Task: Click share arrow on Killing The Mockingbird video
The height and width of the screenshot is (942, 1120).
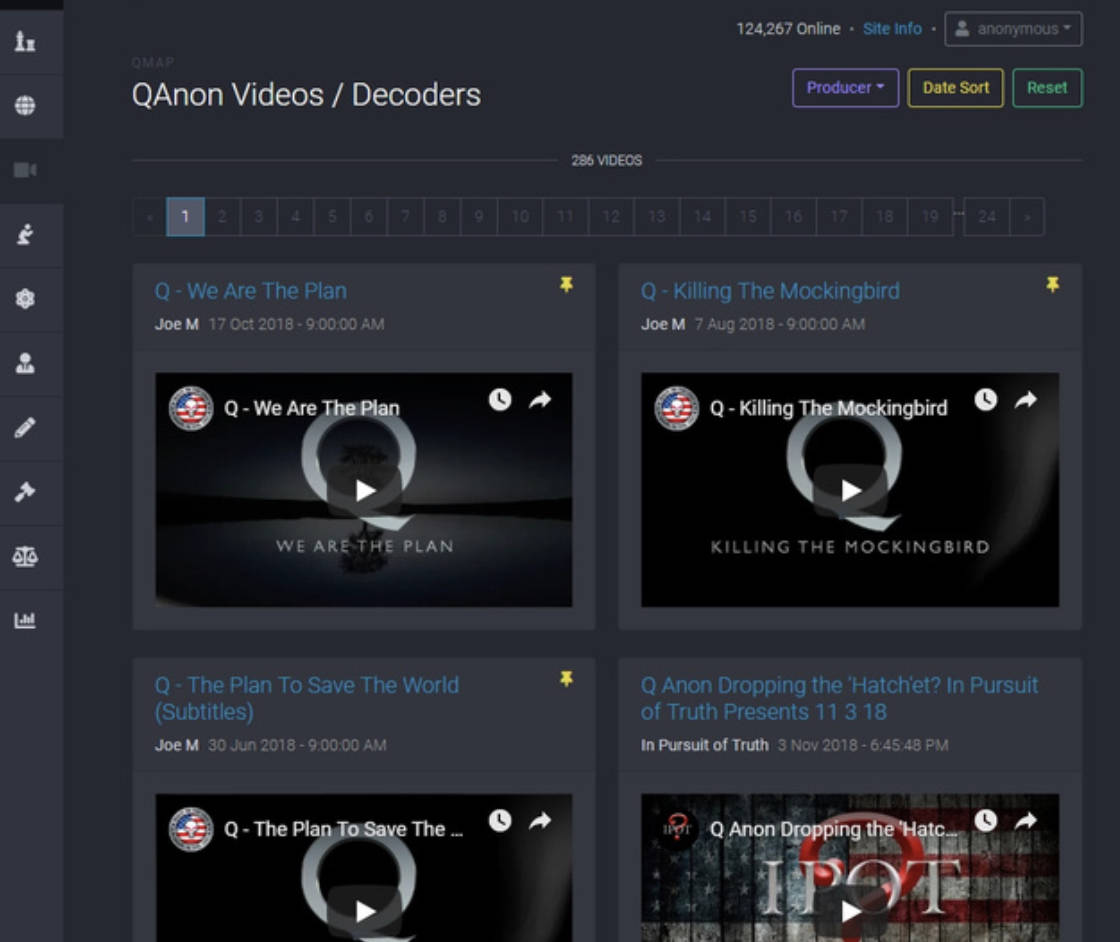Action: [x=1026, y=400]
